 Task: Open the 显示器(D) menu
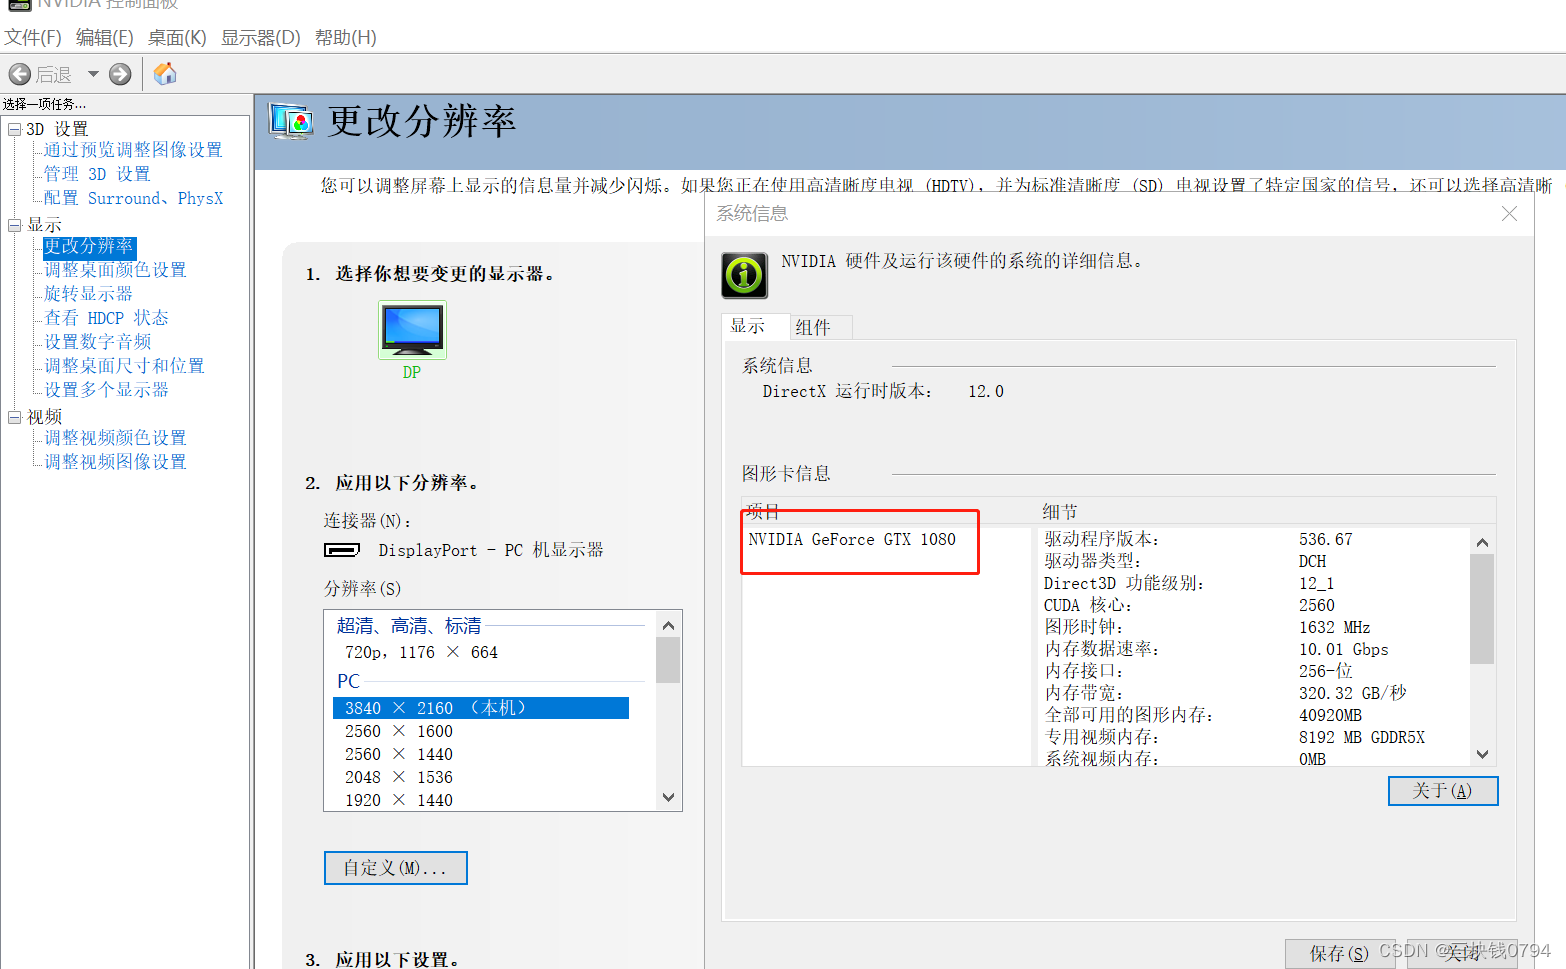click(260, 38)
